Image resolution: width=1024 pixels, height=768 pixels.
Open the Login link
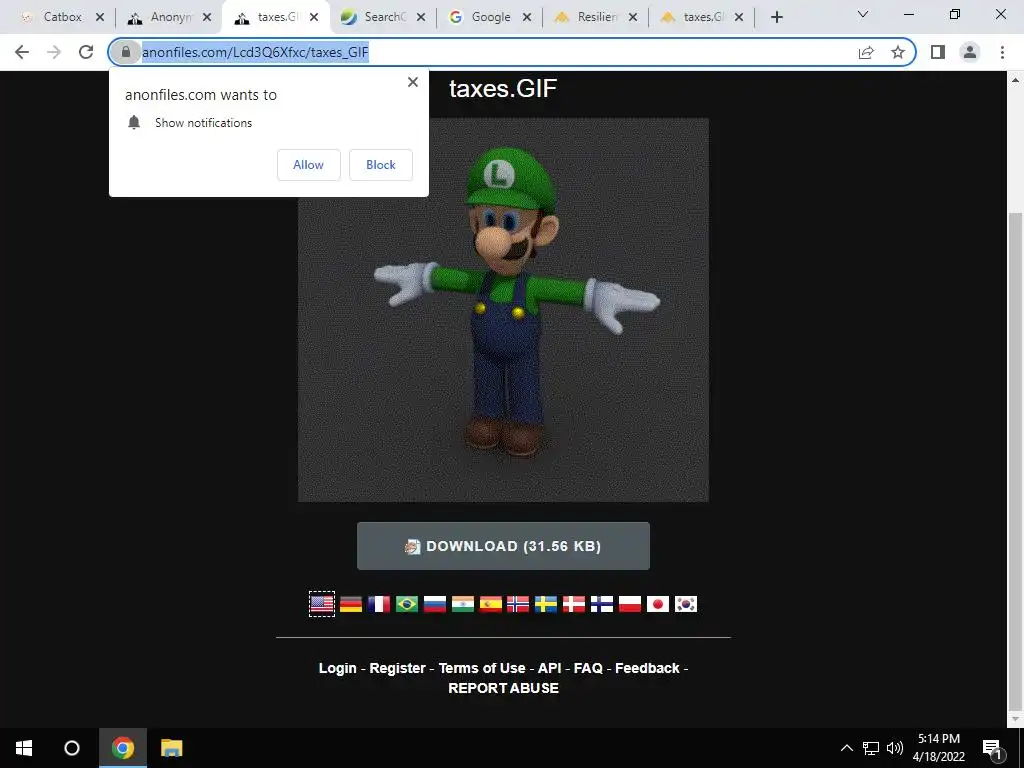(338, 668)
